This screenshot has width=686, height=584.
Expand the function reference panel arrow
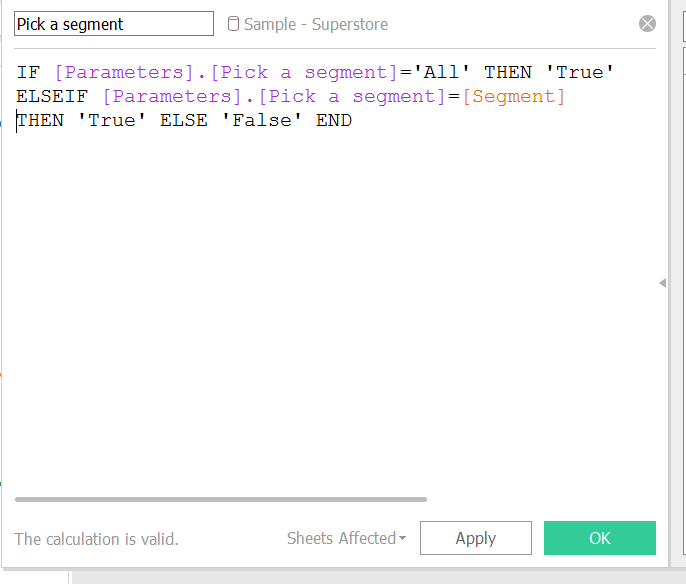point(662,284)
